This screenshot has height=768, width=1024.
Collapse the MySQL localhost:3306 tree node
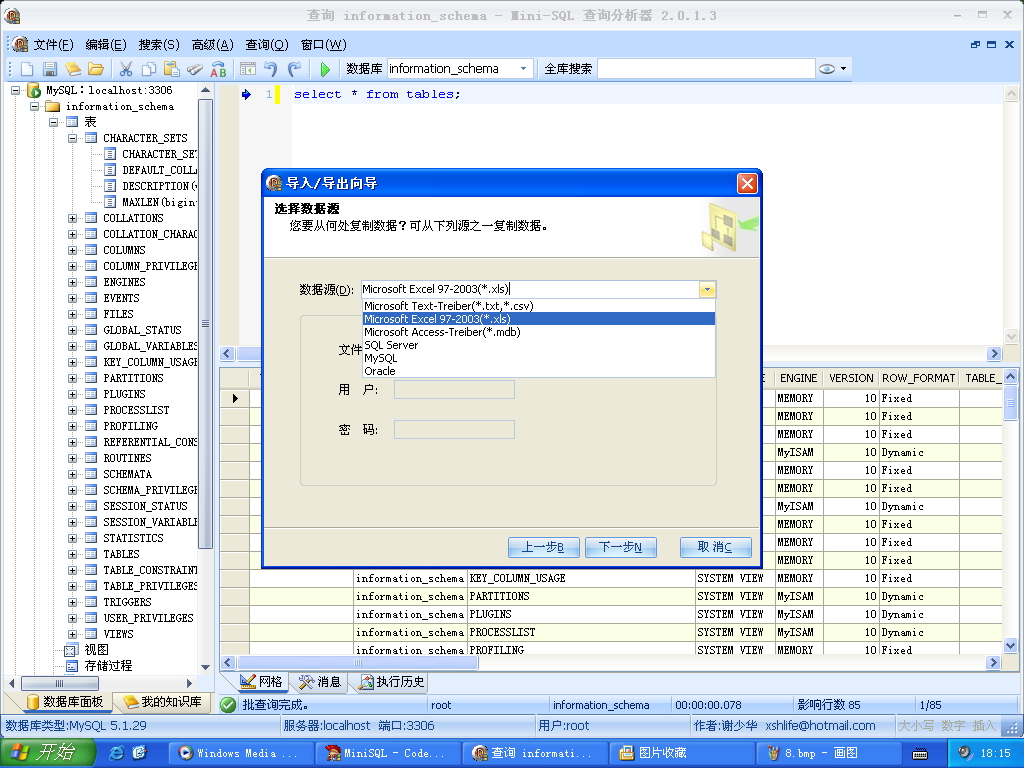(15, 90)
